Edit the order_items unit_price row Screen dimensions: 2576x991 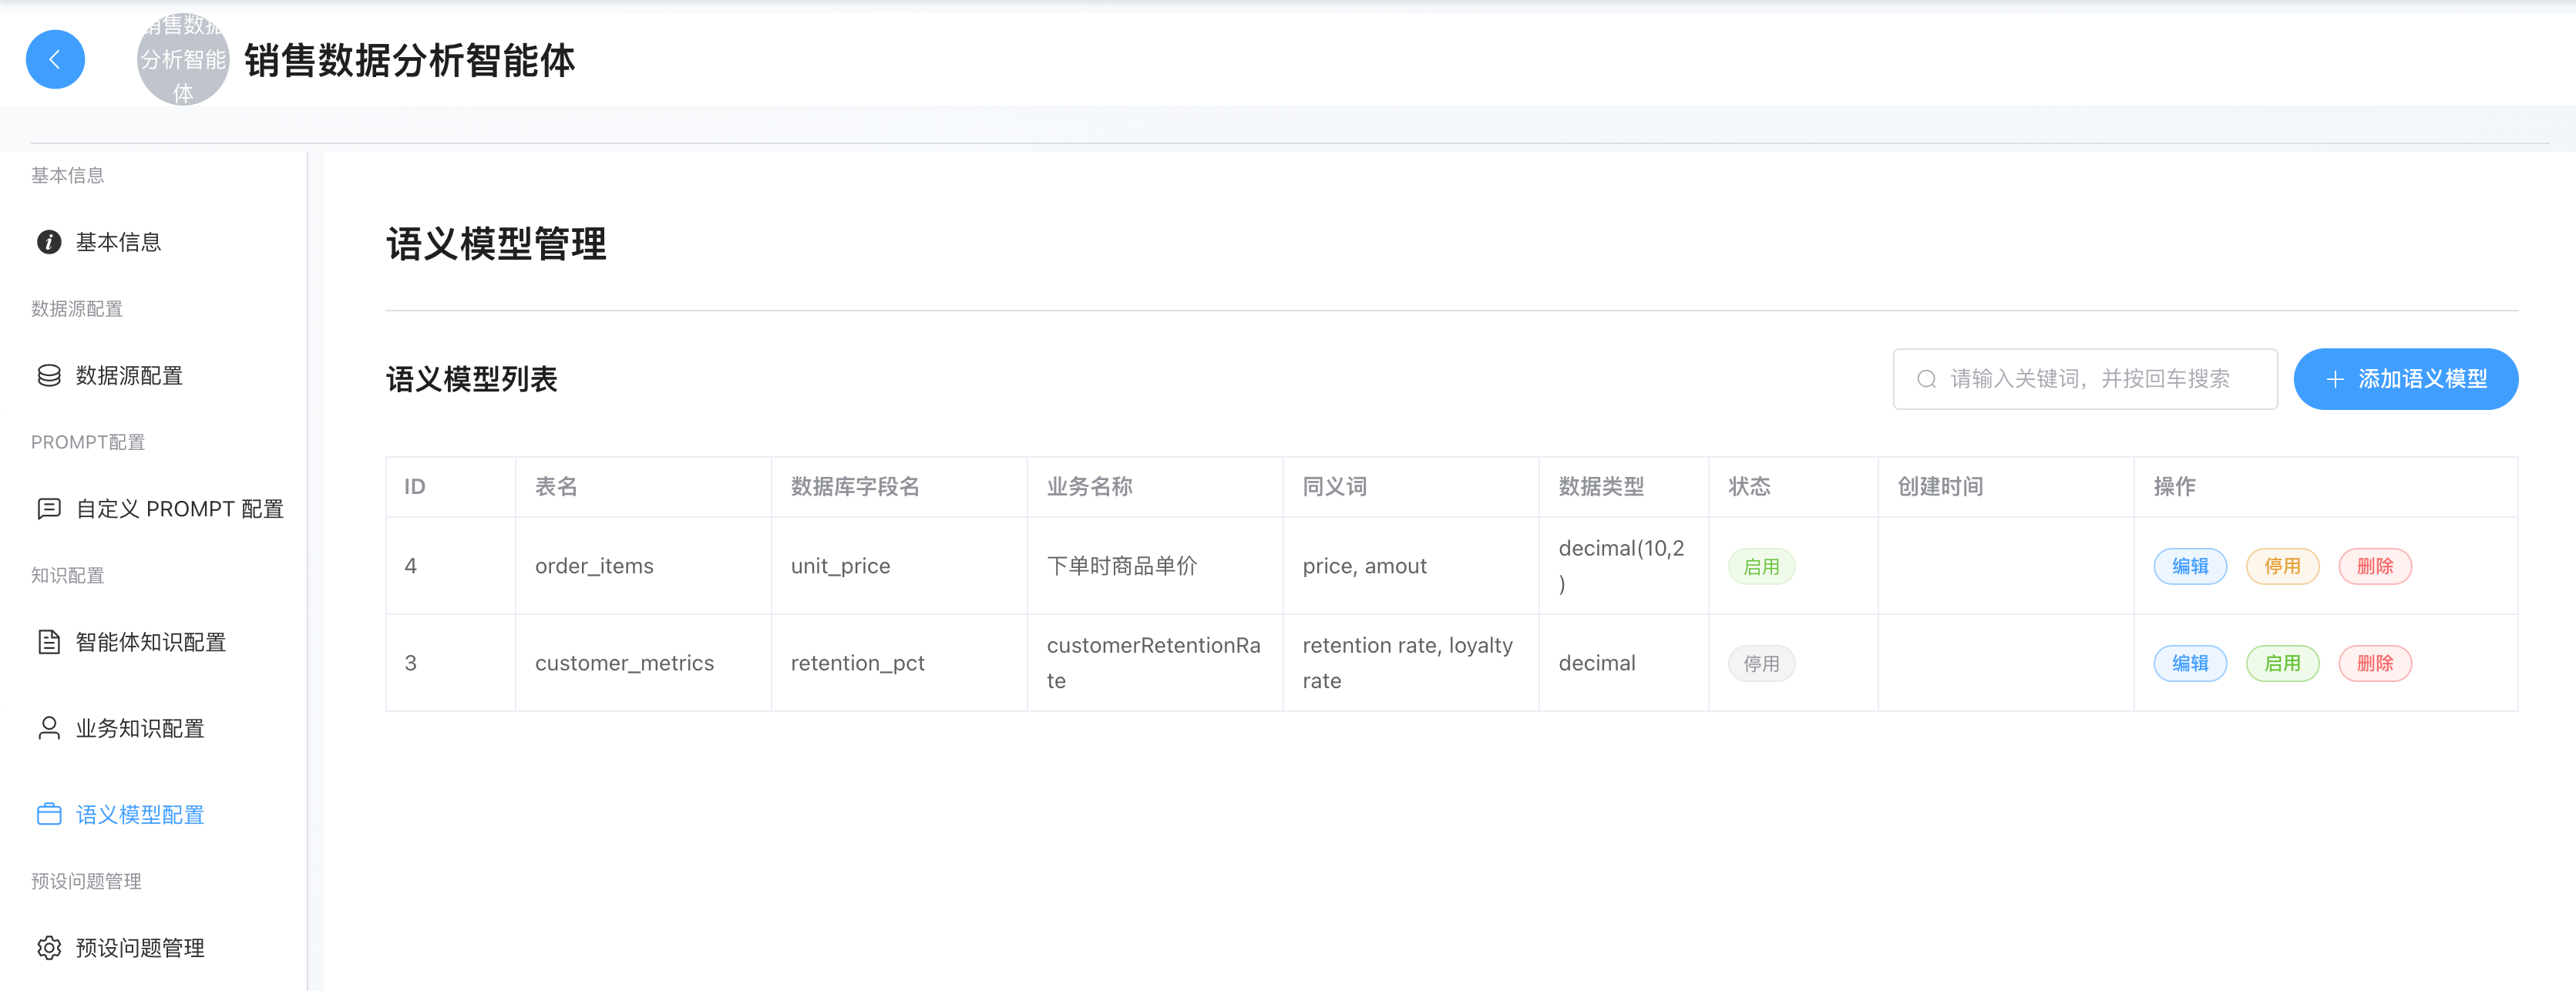pyautogui.click(x=2189, y=566)
